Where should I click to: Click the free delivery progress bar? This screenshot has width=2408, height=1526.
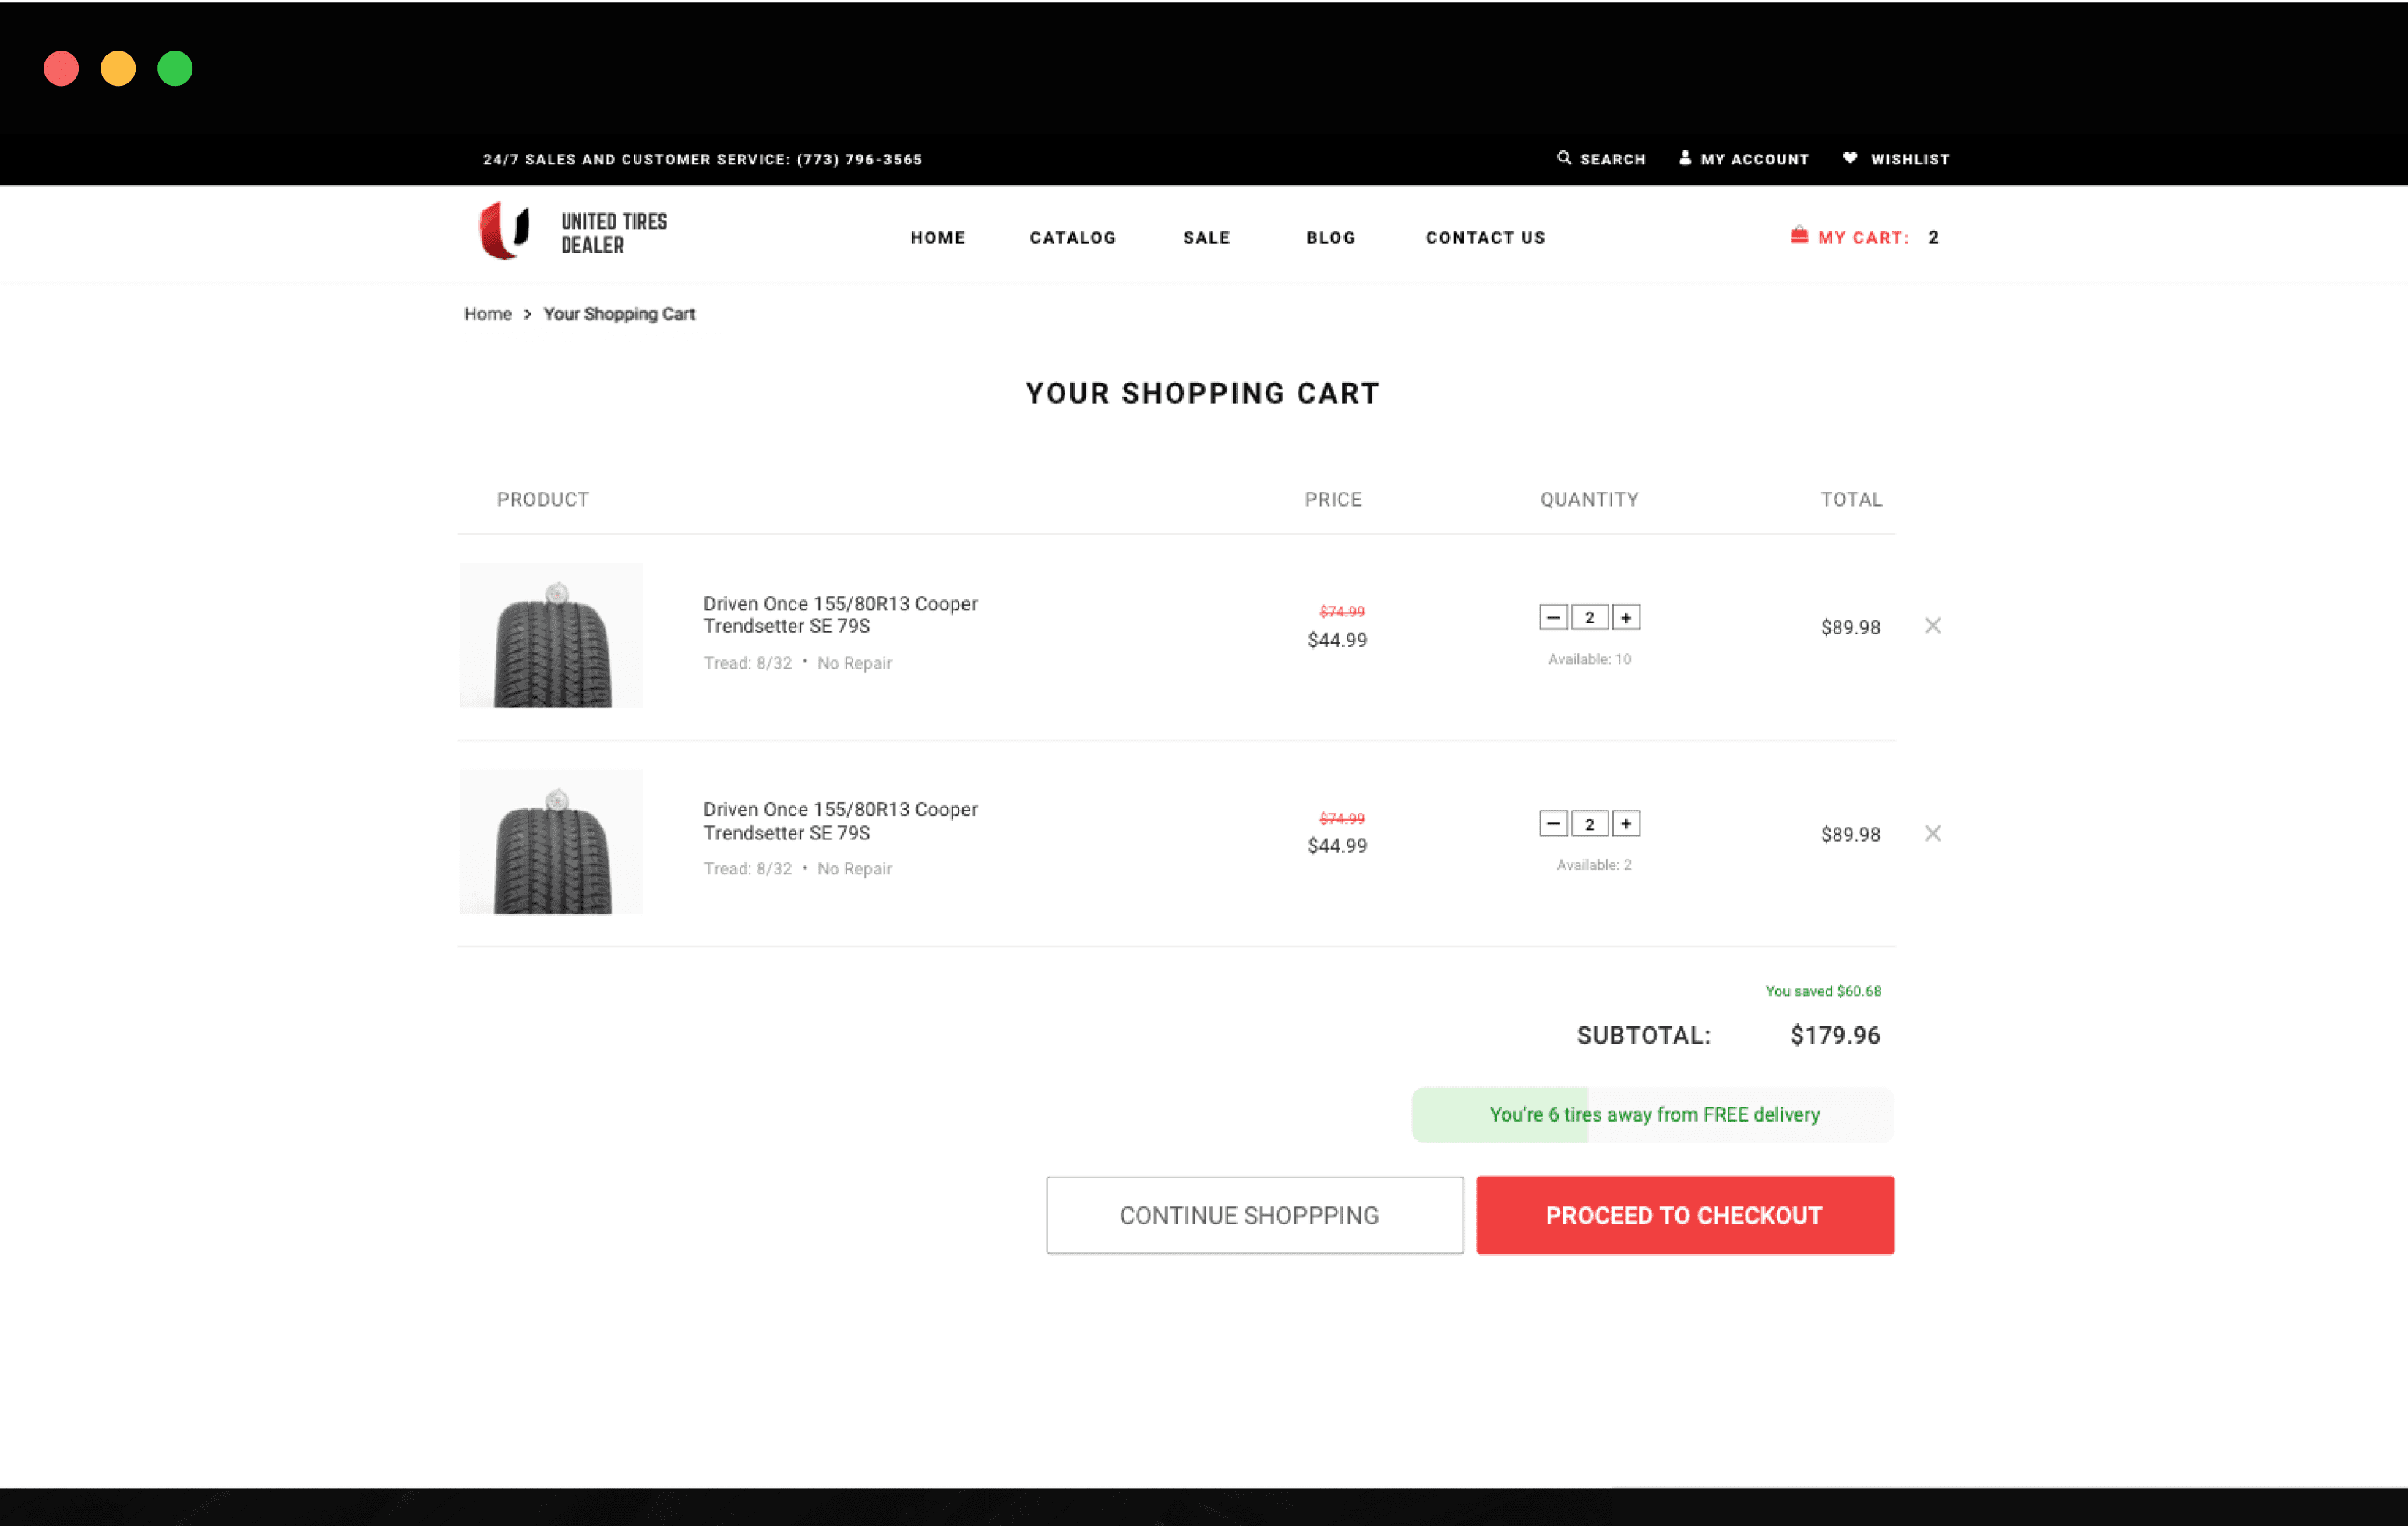coord(1652,1114)
